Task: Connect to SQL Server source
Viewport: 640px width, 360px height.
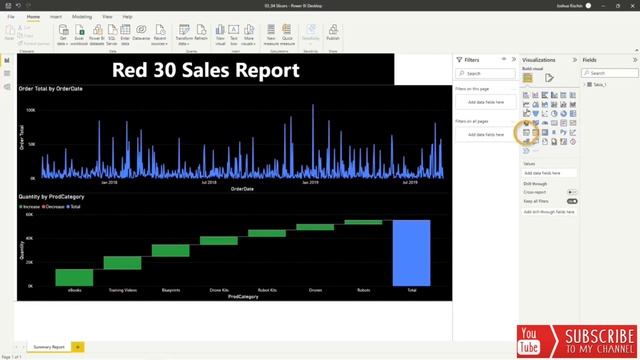Action: pos(112,35)
